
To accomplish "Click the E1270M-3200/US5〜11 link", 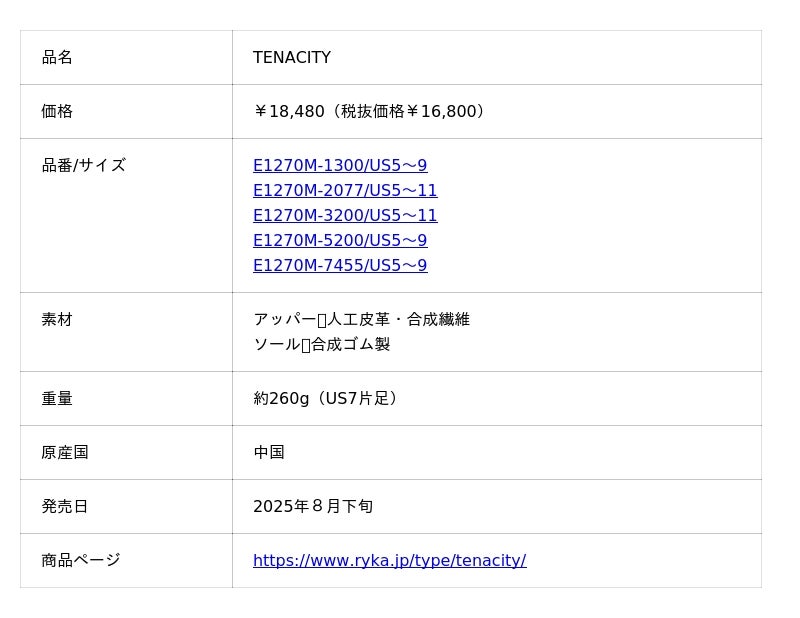I will click(x=345, y=216).
